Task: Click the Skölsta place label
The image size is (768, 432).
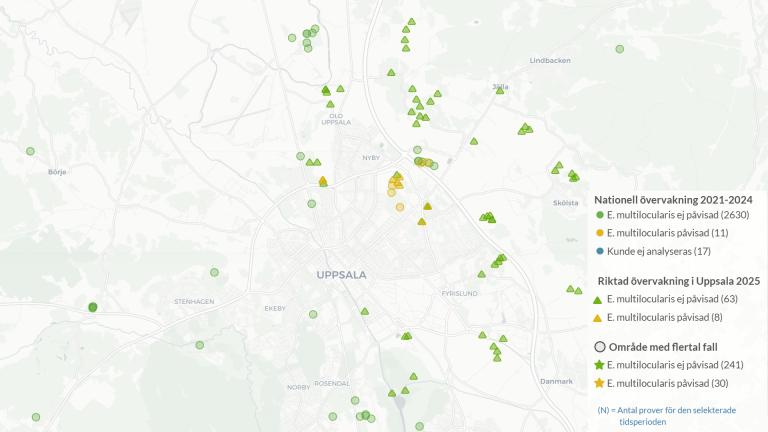Action: (x=565, y=202)
